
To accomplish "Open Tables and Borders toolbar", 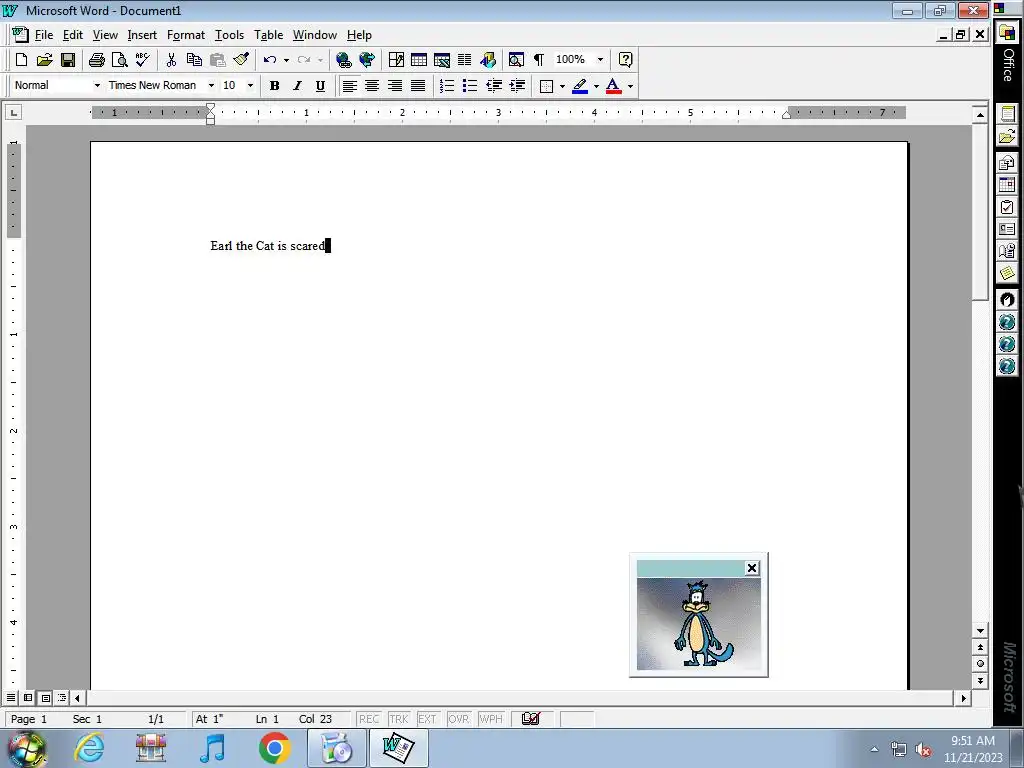I will pos(396,60).
